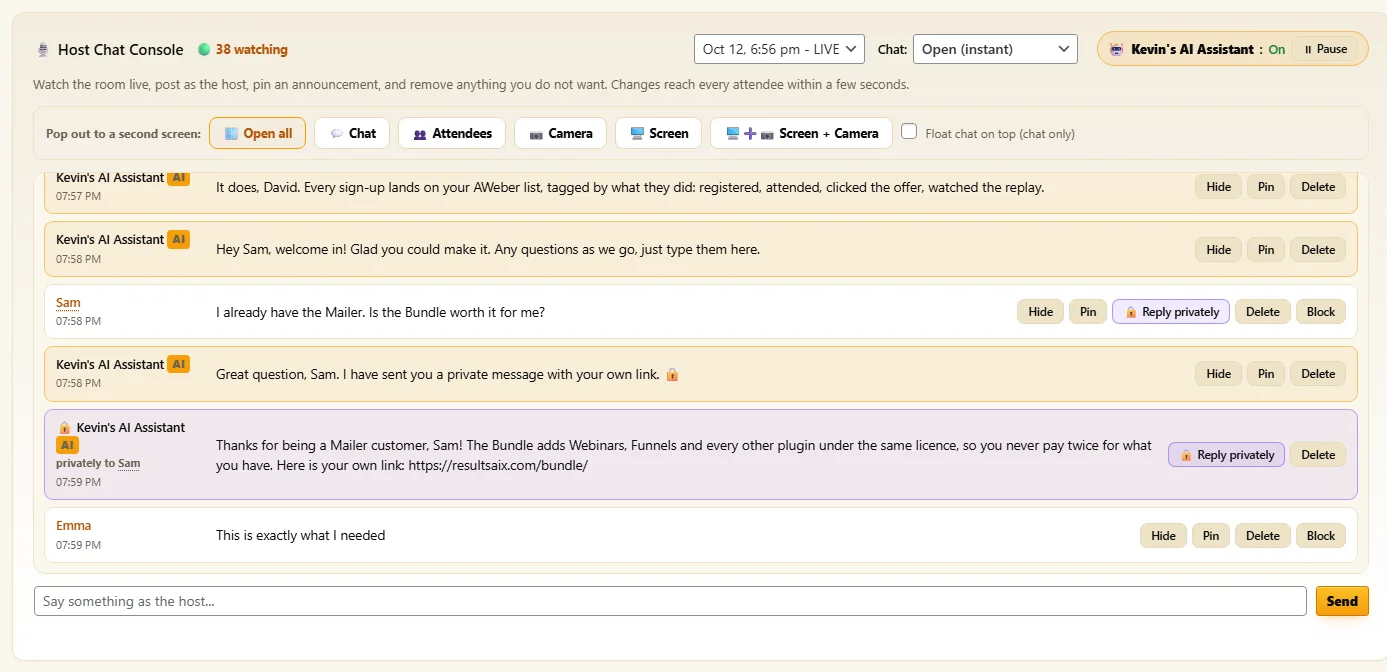Click Emma's name in the chat

point(73,526)
